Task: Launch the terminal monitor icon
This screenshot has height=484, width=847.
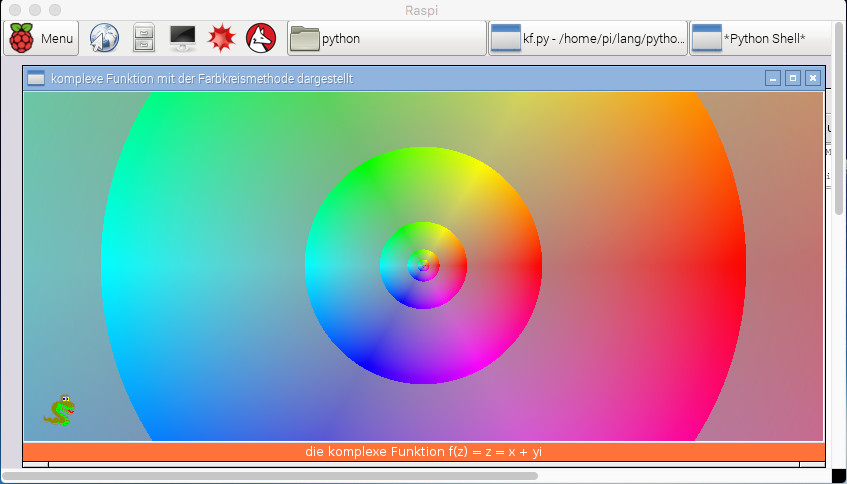Action: pyautogui.click(x=183, y=39)
